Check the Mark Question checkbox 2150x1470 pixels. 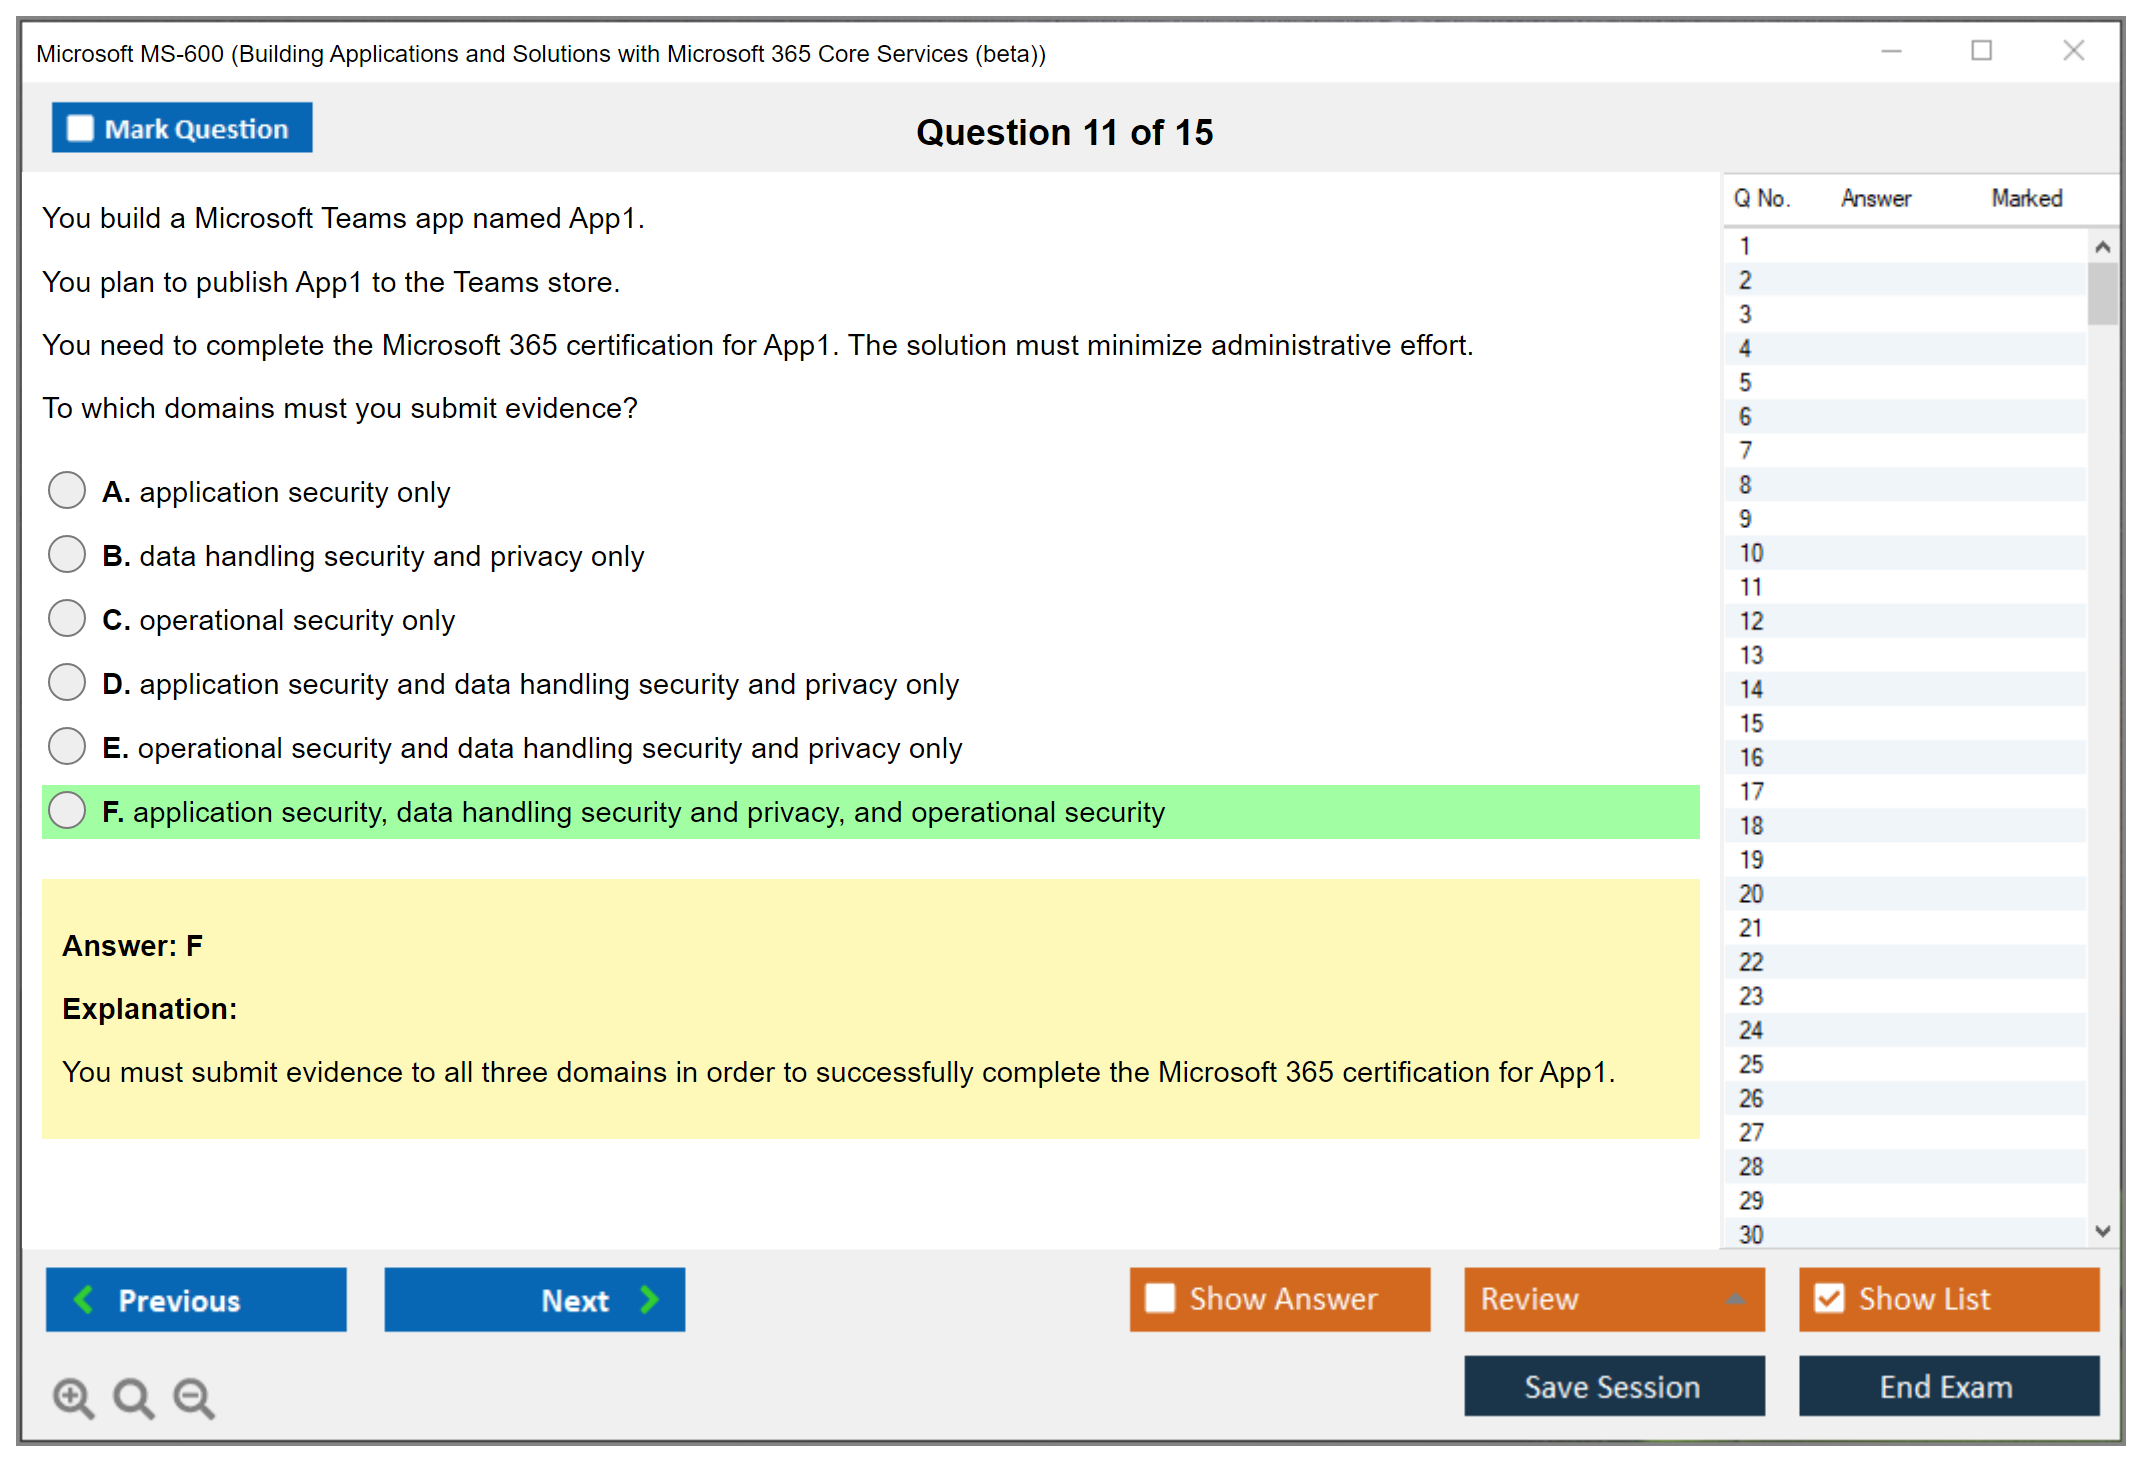80,128
